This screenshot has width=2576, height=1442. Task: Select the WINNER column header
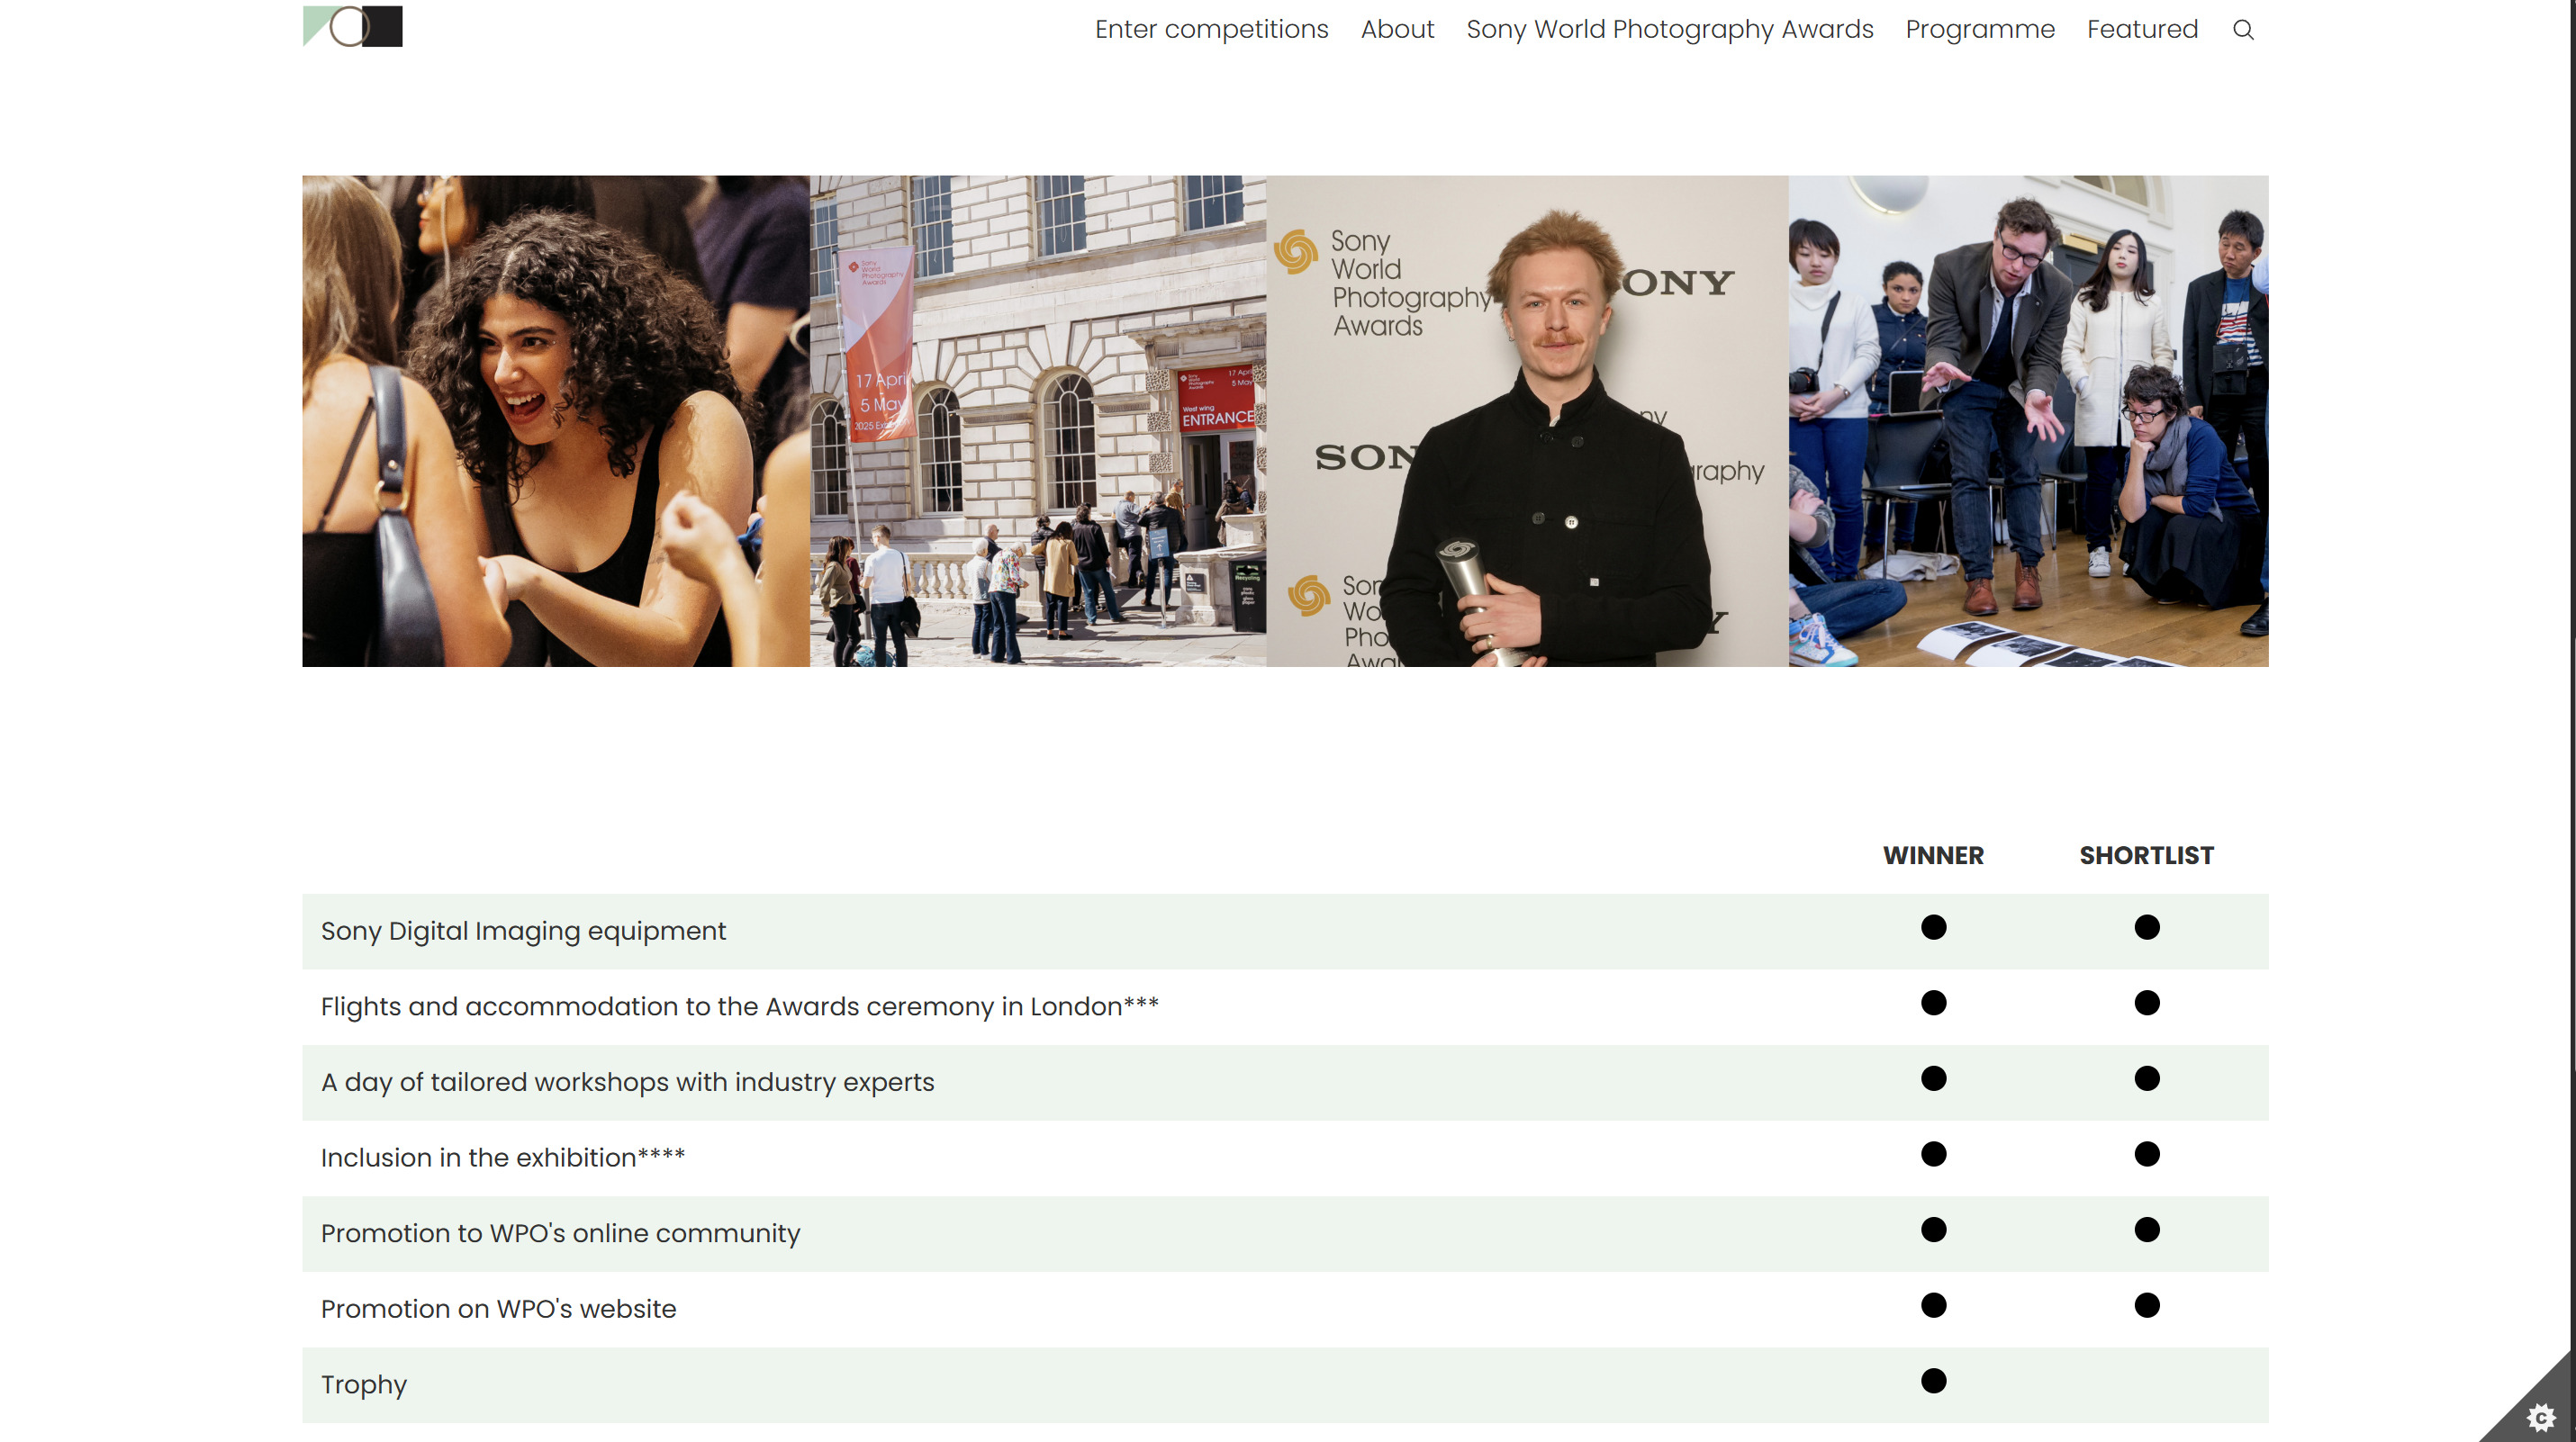pos(1933,855)
